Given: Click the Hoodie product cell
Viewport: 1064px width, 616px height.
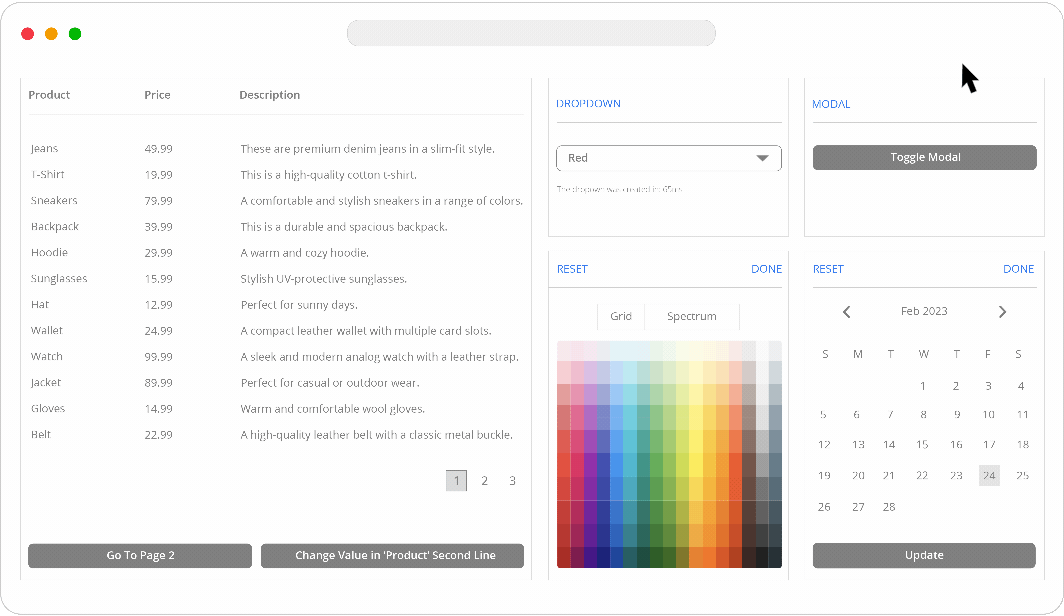Looking at the screenshot, I should pos(49,252).
